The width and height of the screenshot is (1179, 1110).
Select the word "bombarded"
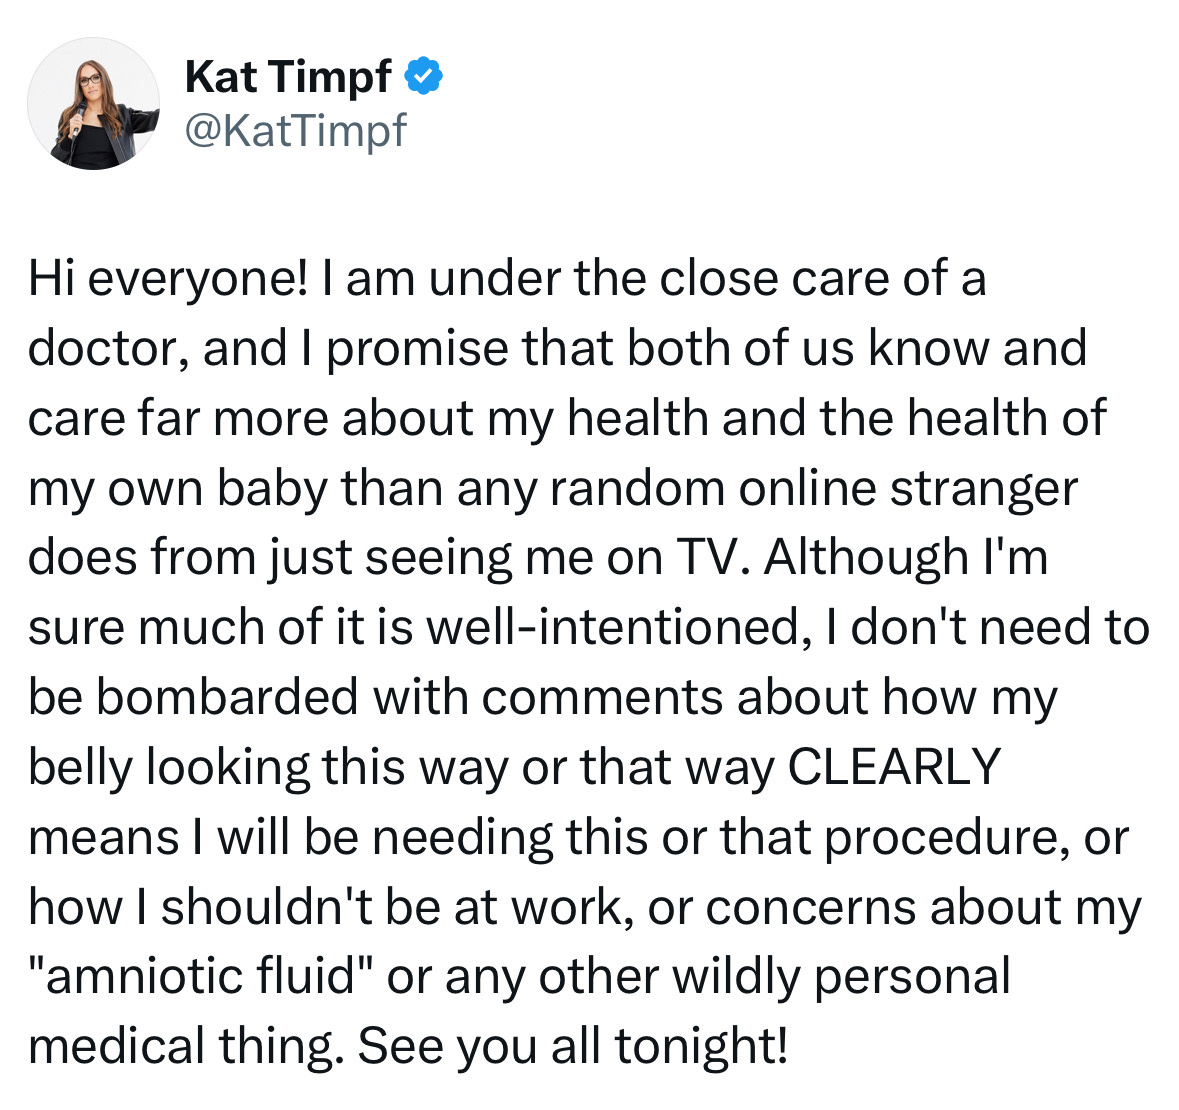pos(227,696)
